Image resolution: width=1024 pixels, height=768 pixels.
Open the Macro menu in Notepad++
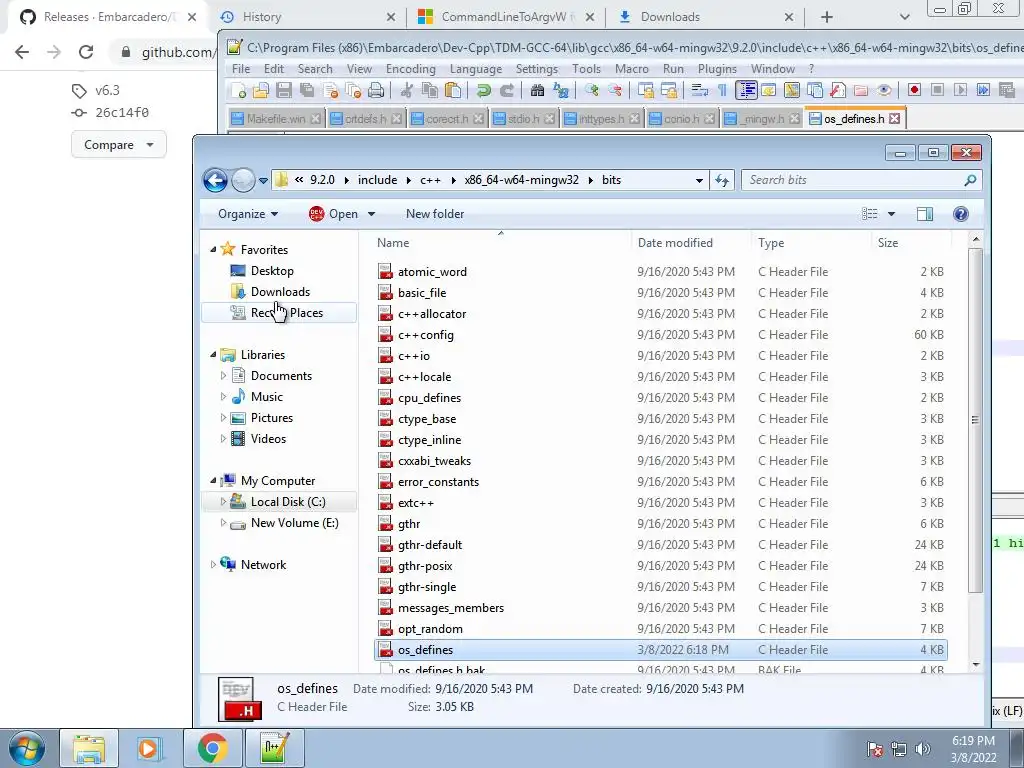pos(631,69)
